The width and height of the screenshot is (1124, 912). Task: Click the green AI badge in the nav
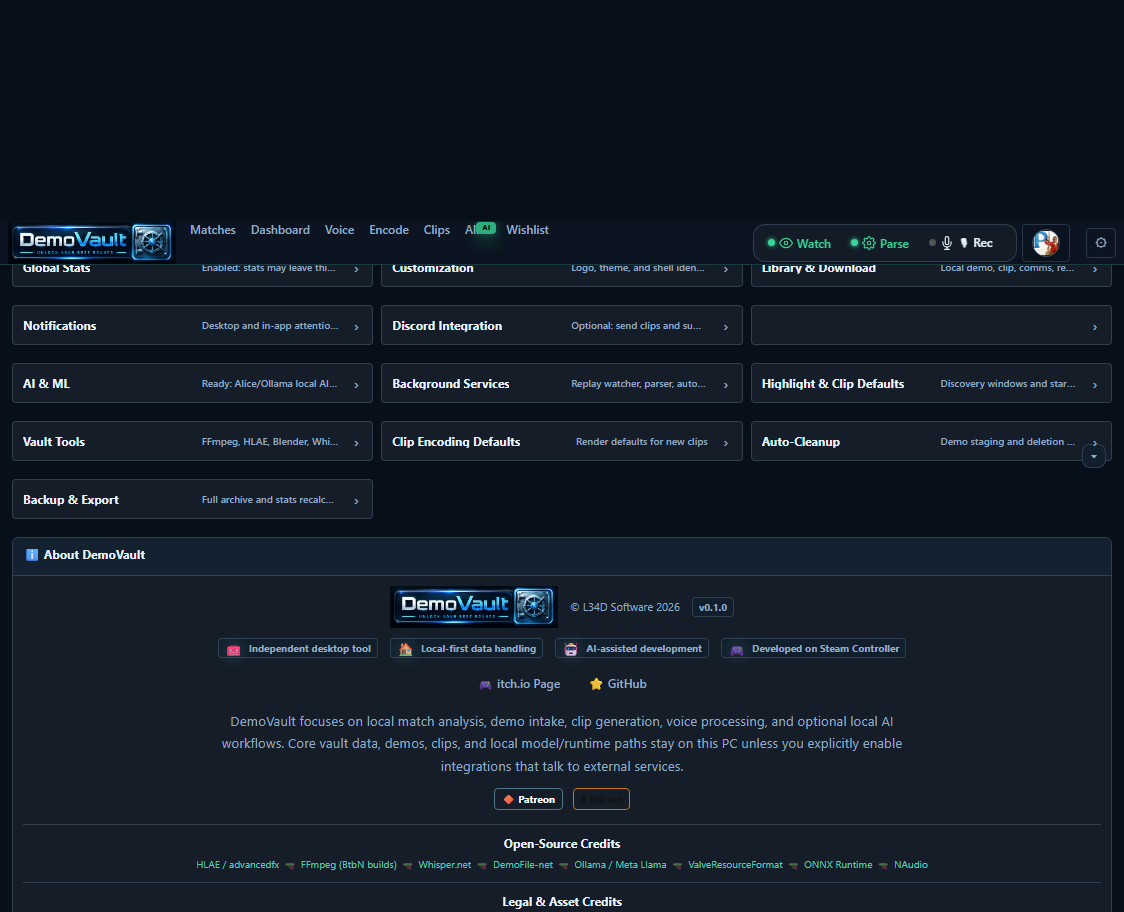tap(486, 228)
